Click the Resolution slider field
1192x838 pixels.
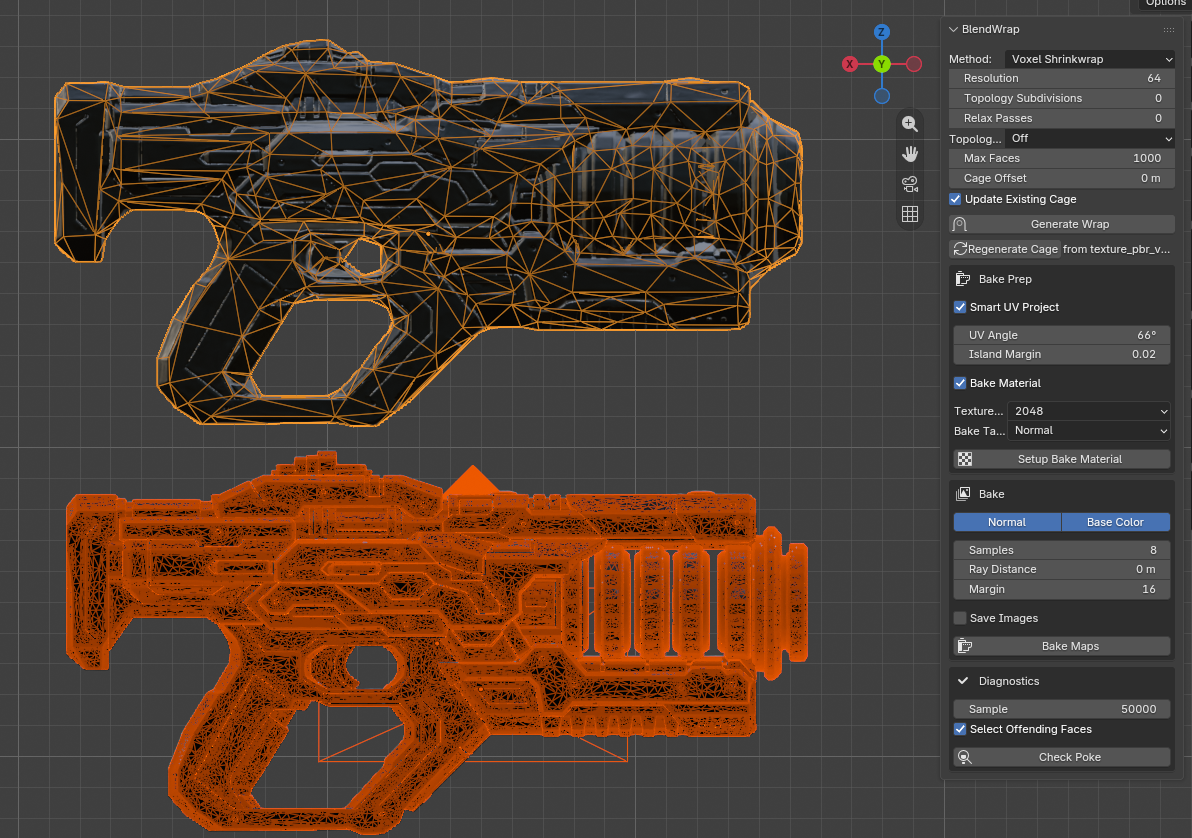(1062, 78)
